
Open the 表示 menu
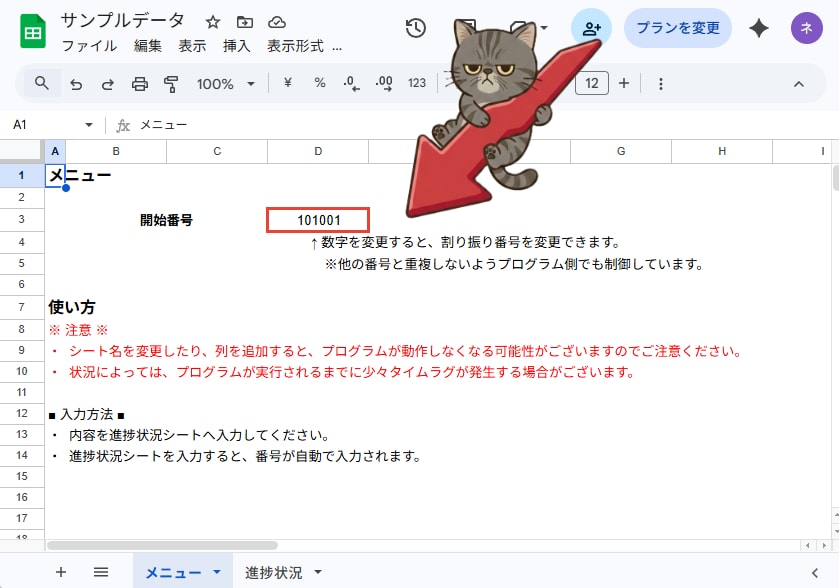192,46
